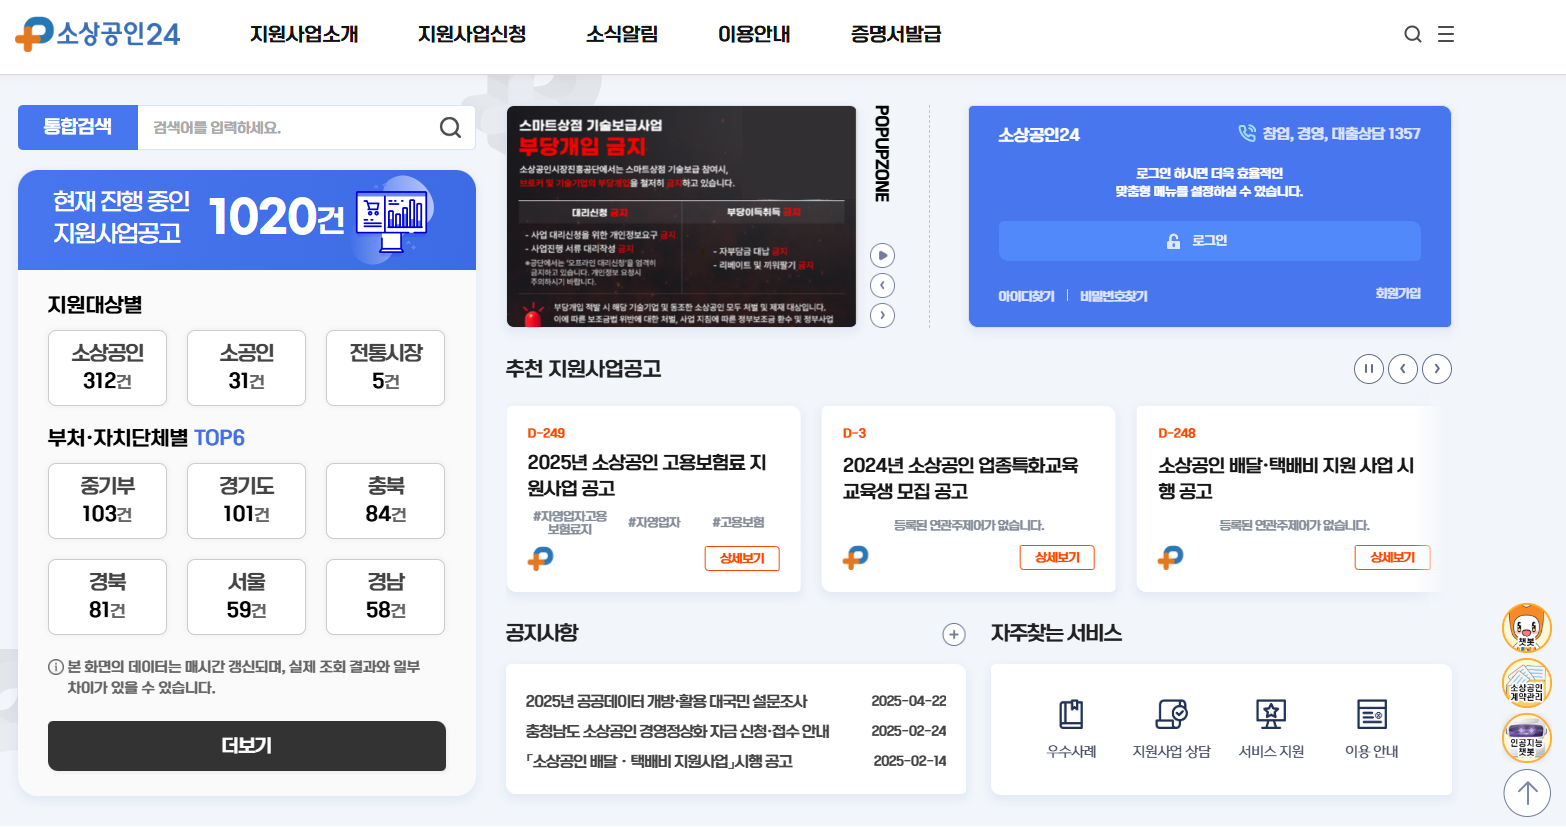Click the #자영업자 hashtag
Viewport: 1566px width, 827px height.
(654, 522)
